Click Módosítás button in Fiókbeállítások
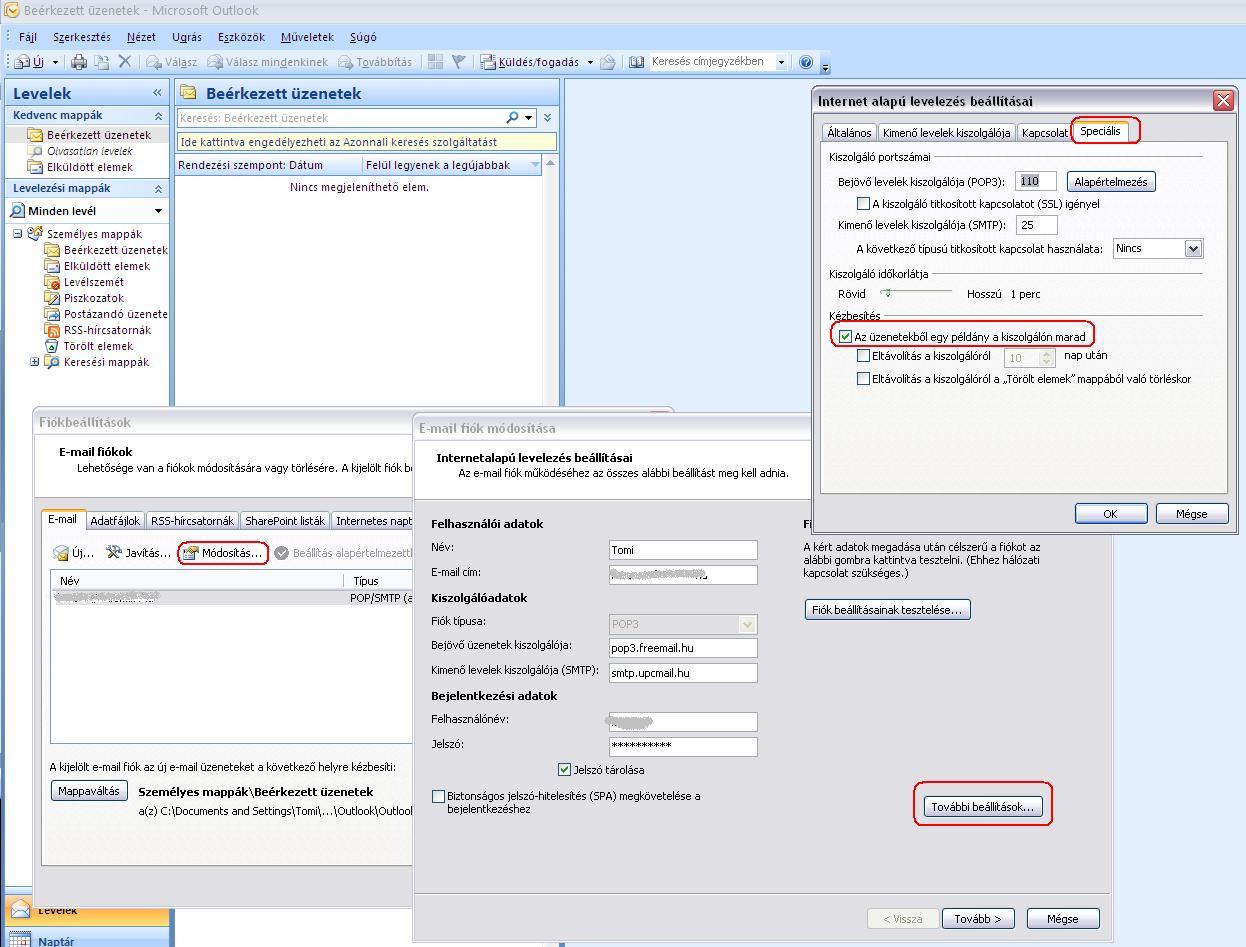 (x=223, y=553)
